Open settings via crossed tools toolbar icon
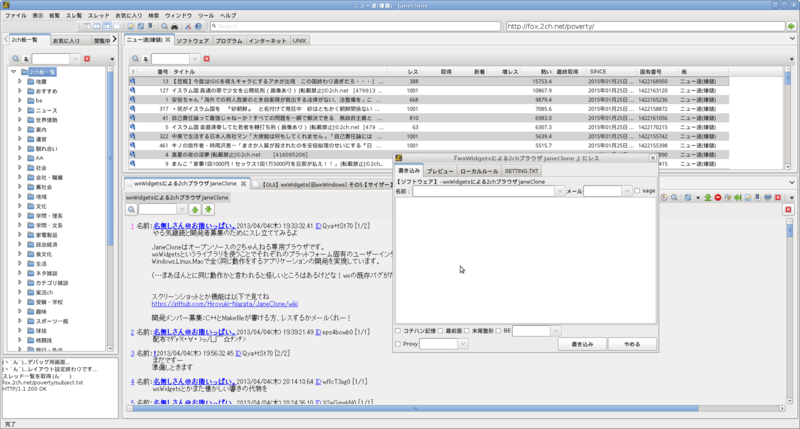Screen dimensions: 800x429 [x=188, y=26]
